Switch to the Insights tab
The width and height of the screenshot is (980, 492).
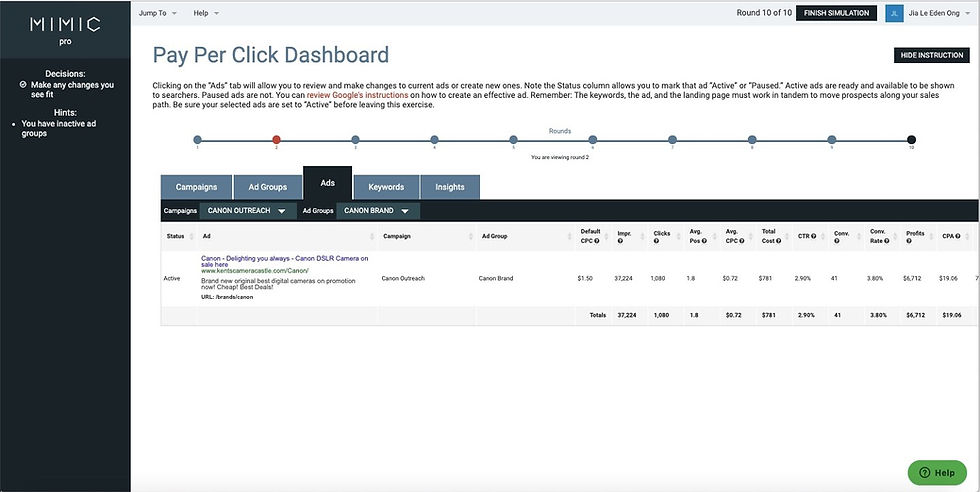(x=450, y=187)
